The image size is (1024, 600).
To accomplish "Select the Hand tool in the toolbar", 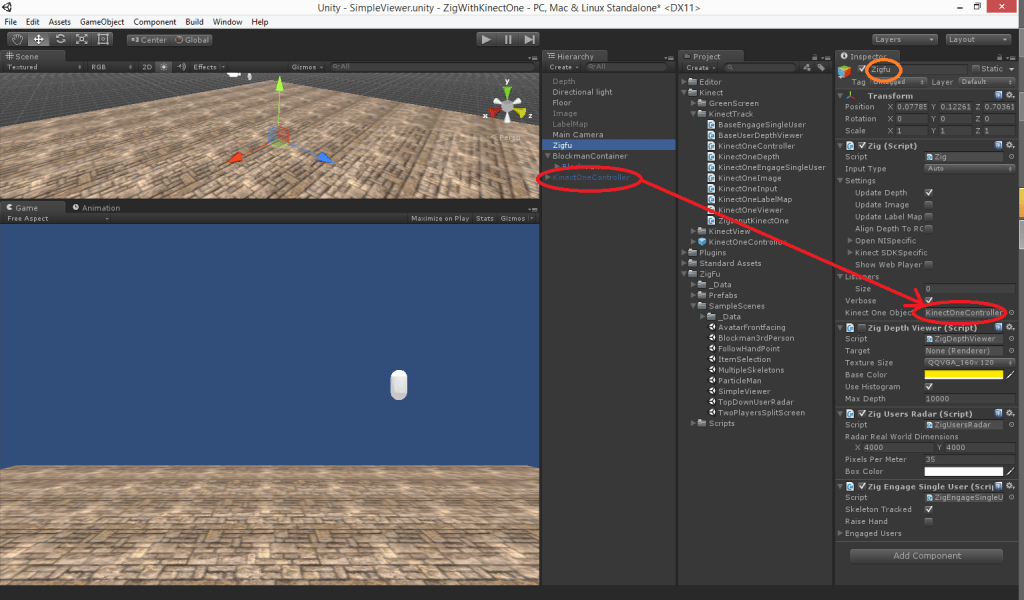I will point(17,40).
